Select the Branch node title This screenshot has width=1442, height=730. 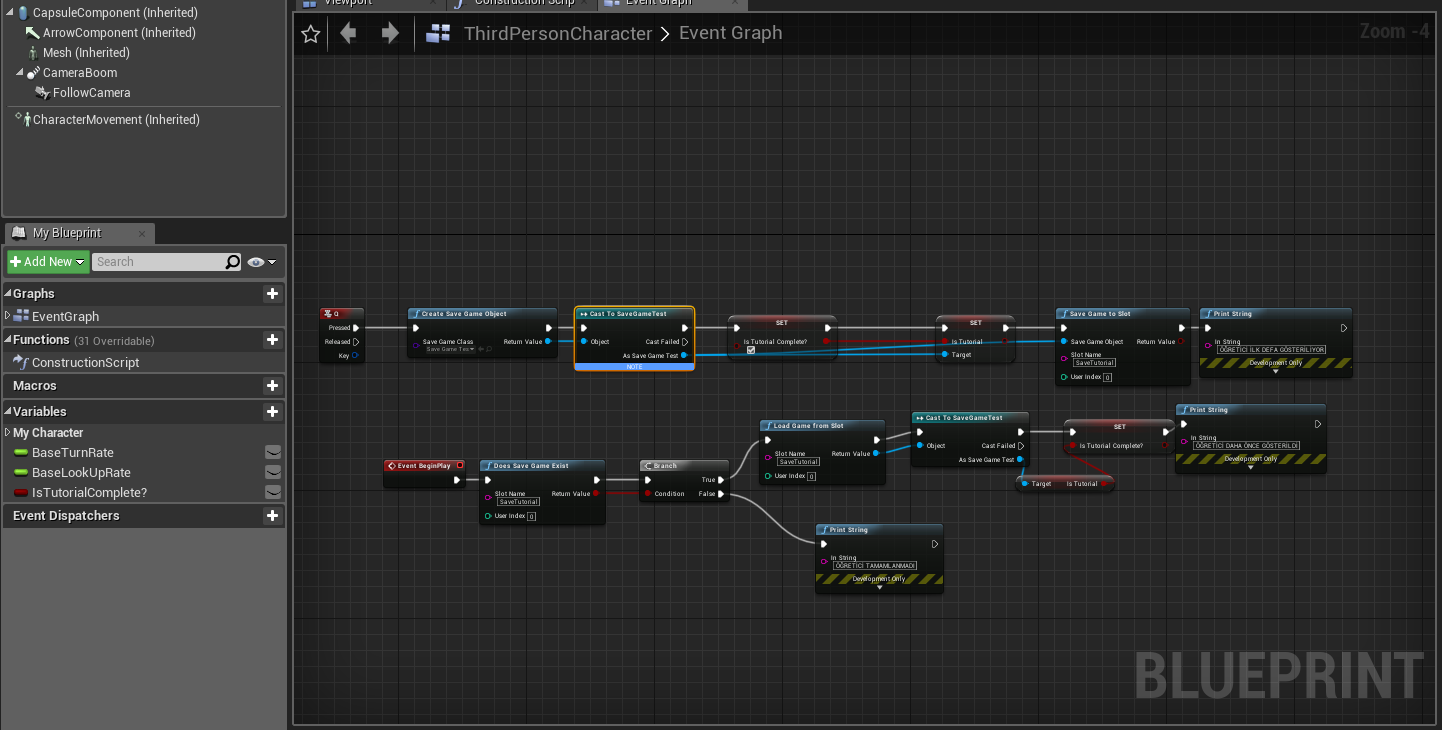point(666,466)
